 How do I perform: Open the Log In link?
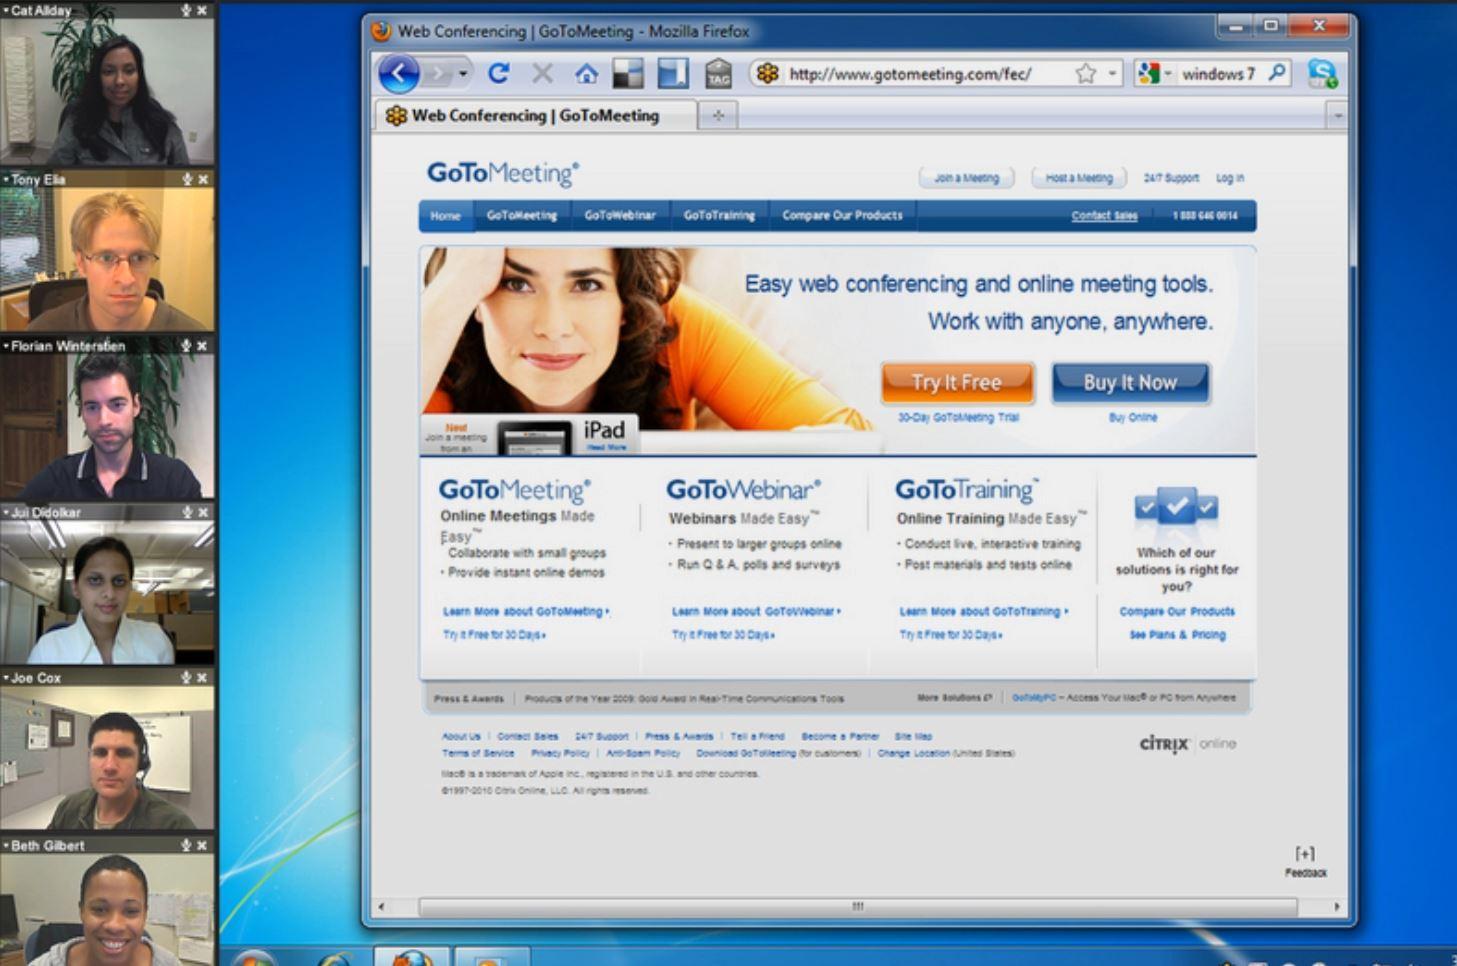click(x=1230, y=178)
